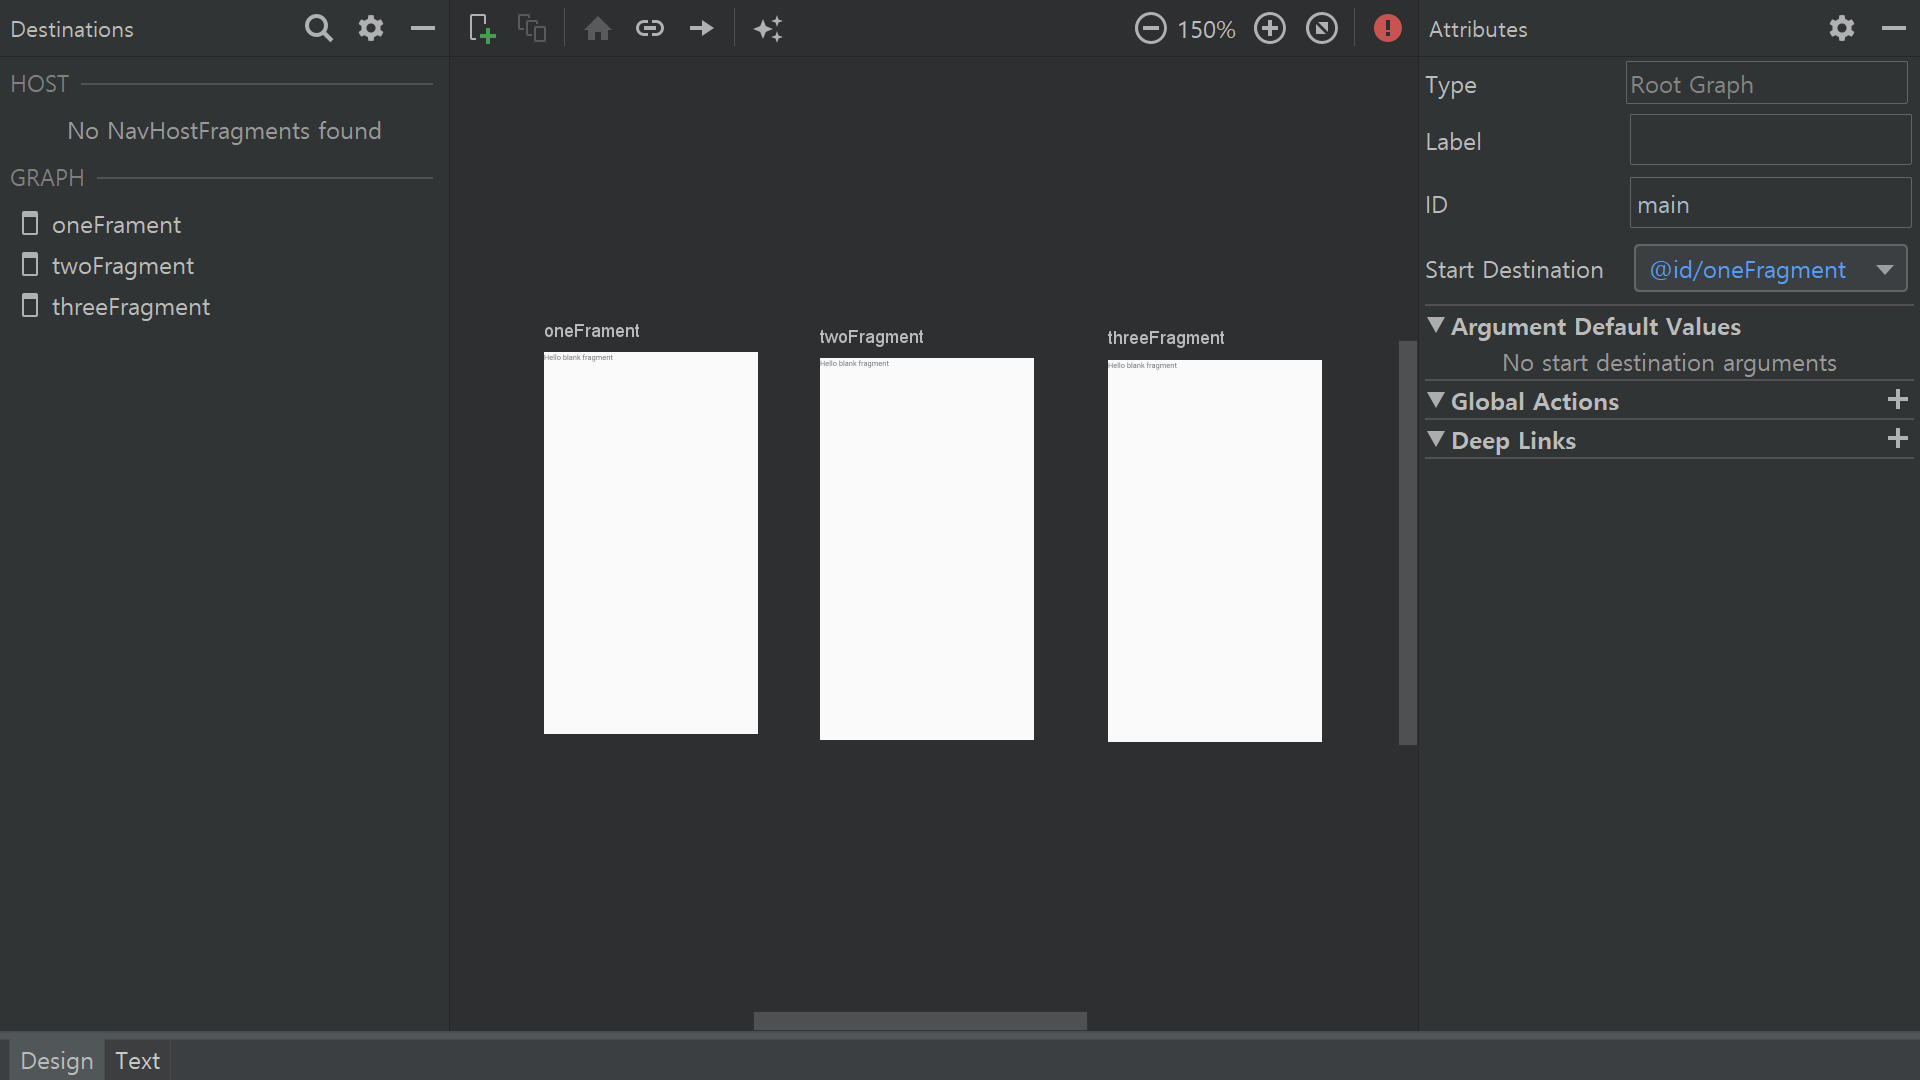Zoom in with the plus icon
Viewport: 1920px width, 1080px height.
1270,28
